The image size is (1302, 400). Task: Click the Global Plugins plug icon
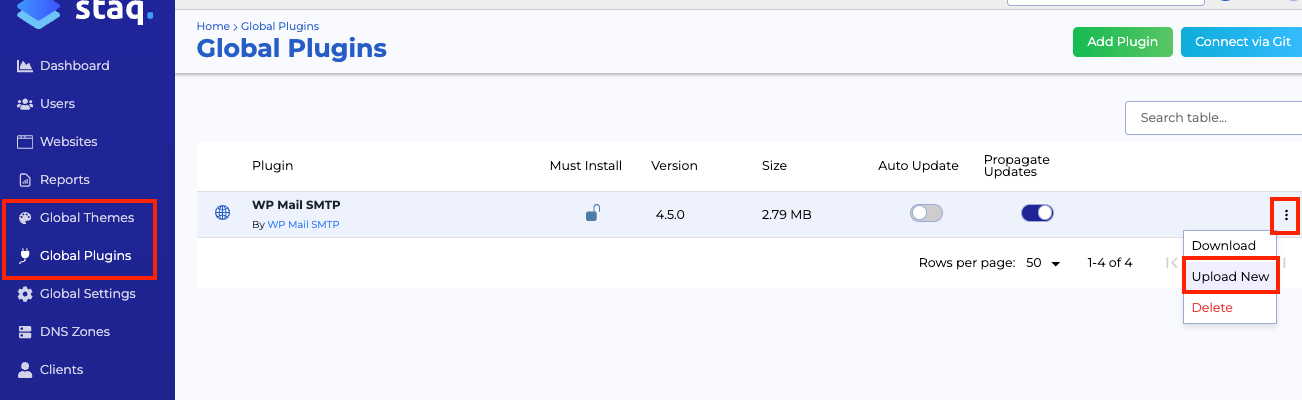tap(26, 256)
